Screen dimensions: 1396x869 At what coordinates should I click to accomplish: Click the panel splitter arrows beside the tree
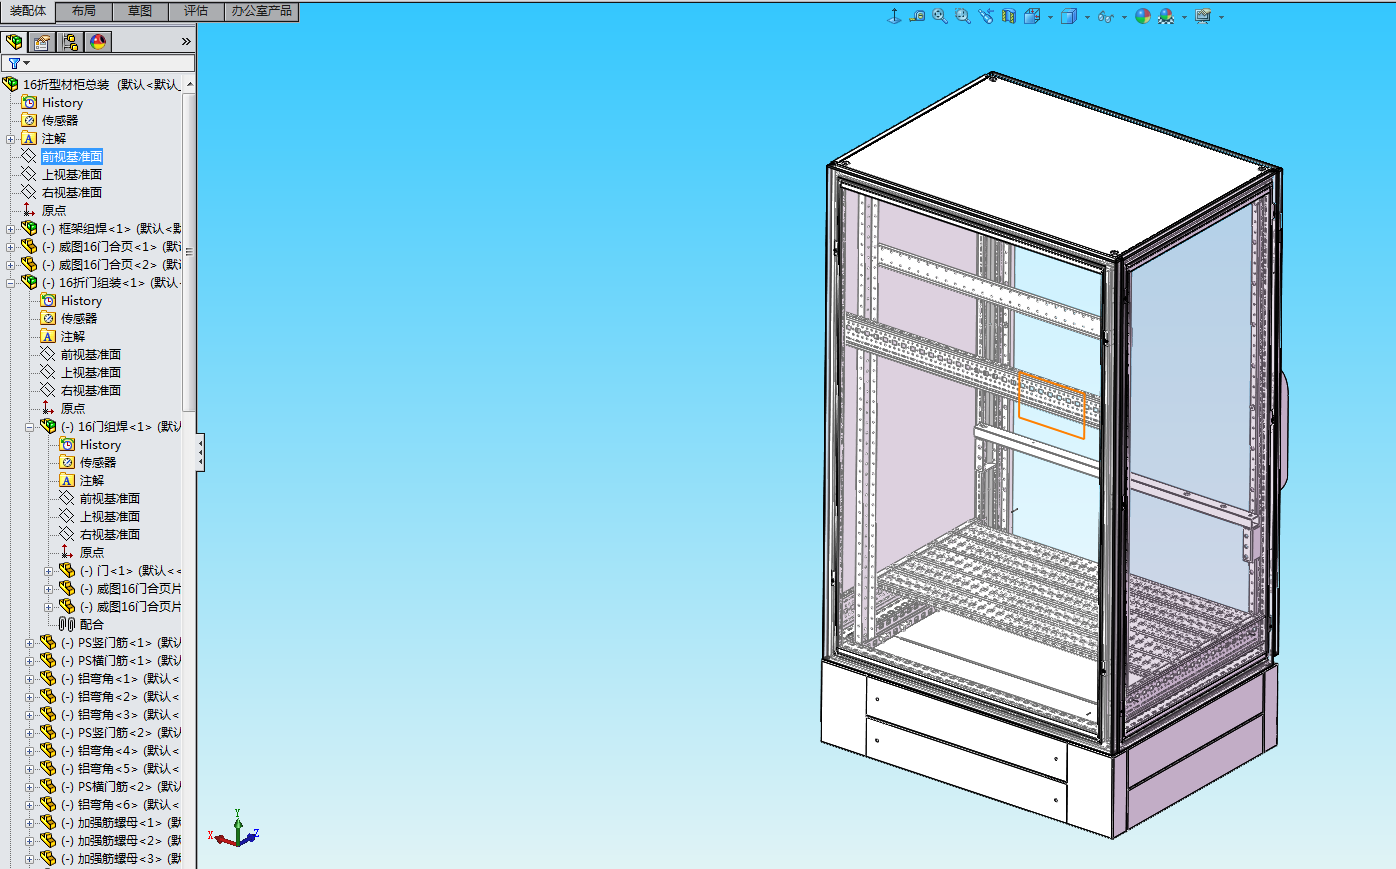(x=199, y=451)
